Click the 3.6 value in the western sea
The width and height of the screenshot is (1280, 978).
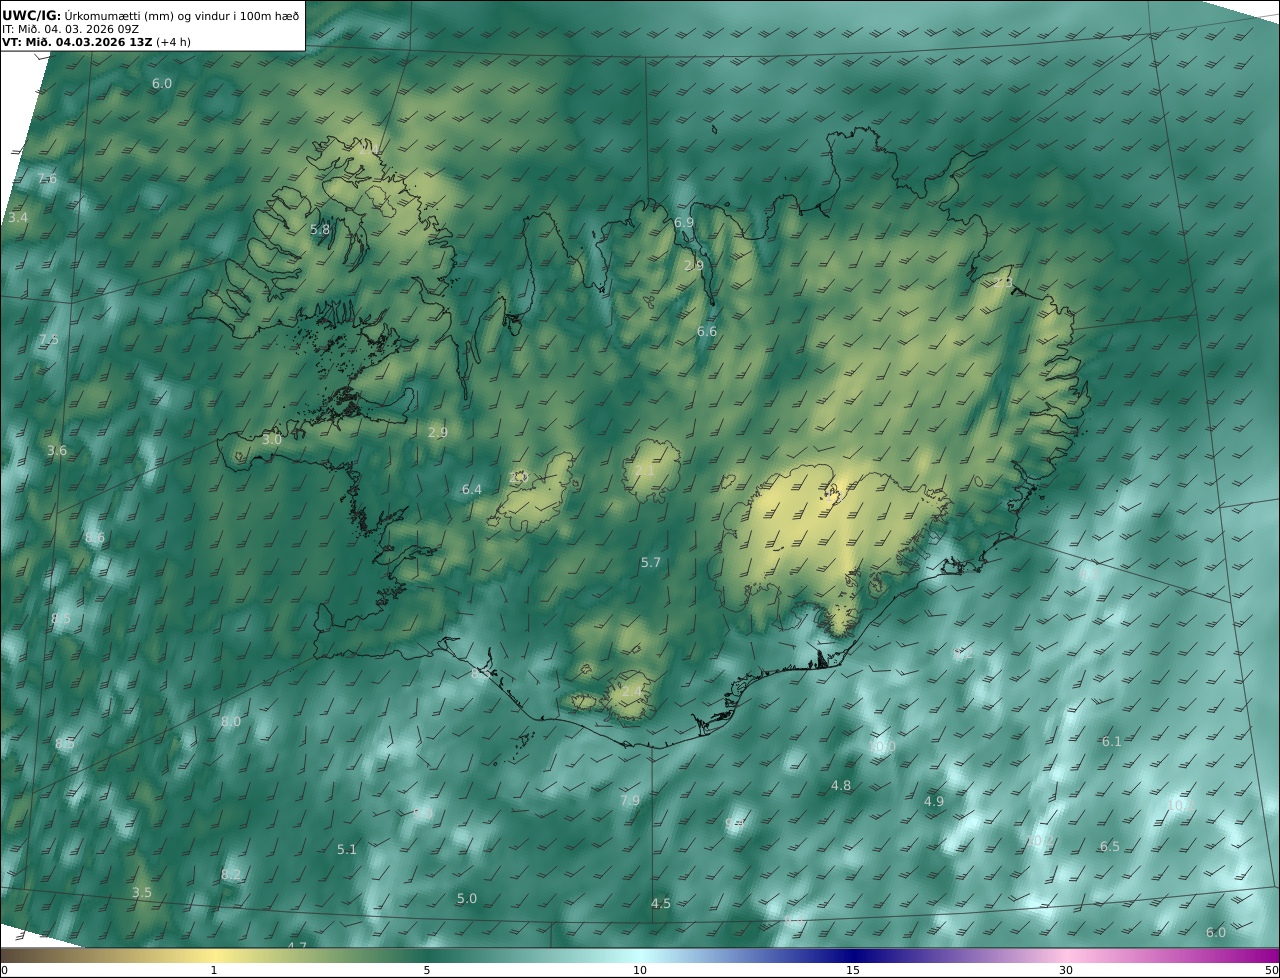click(x=57, y=451)
